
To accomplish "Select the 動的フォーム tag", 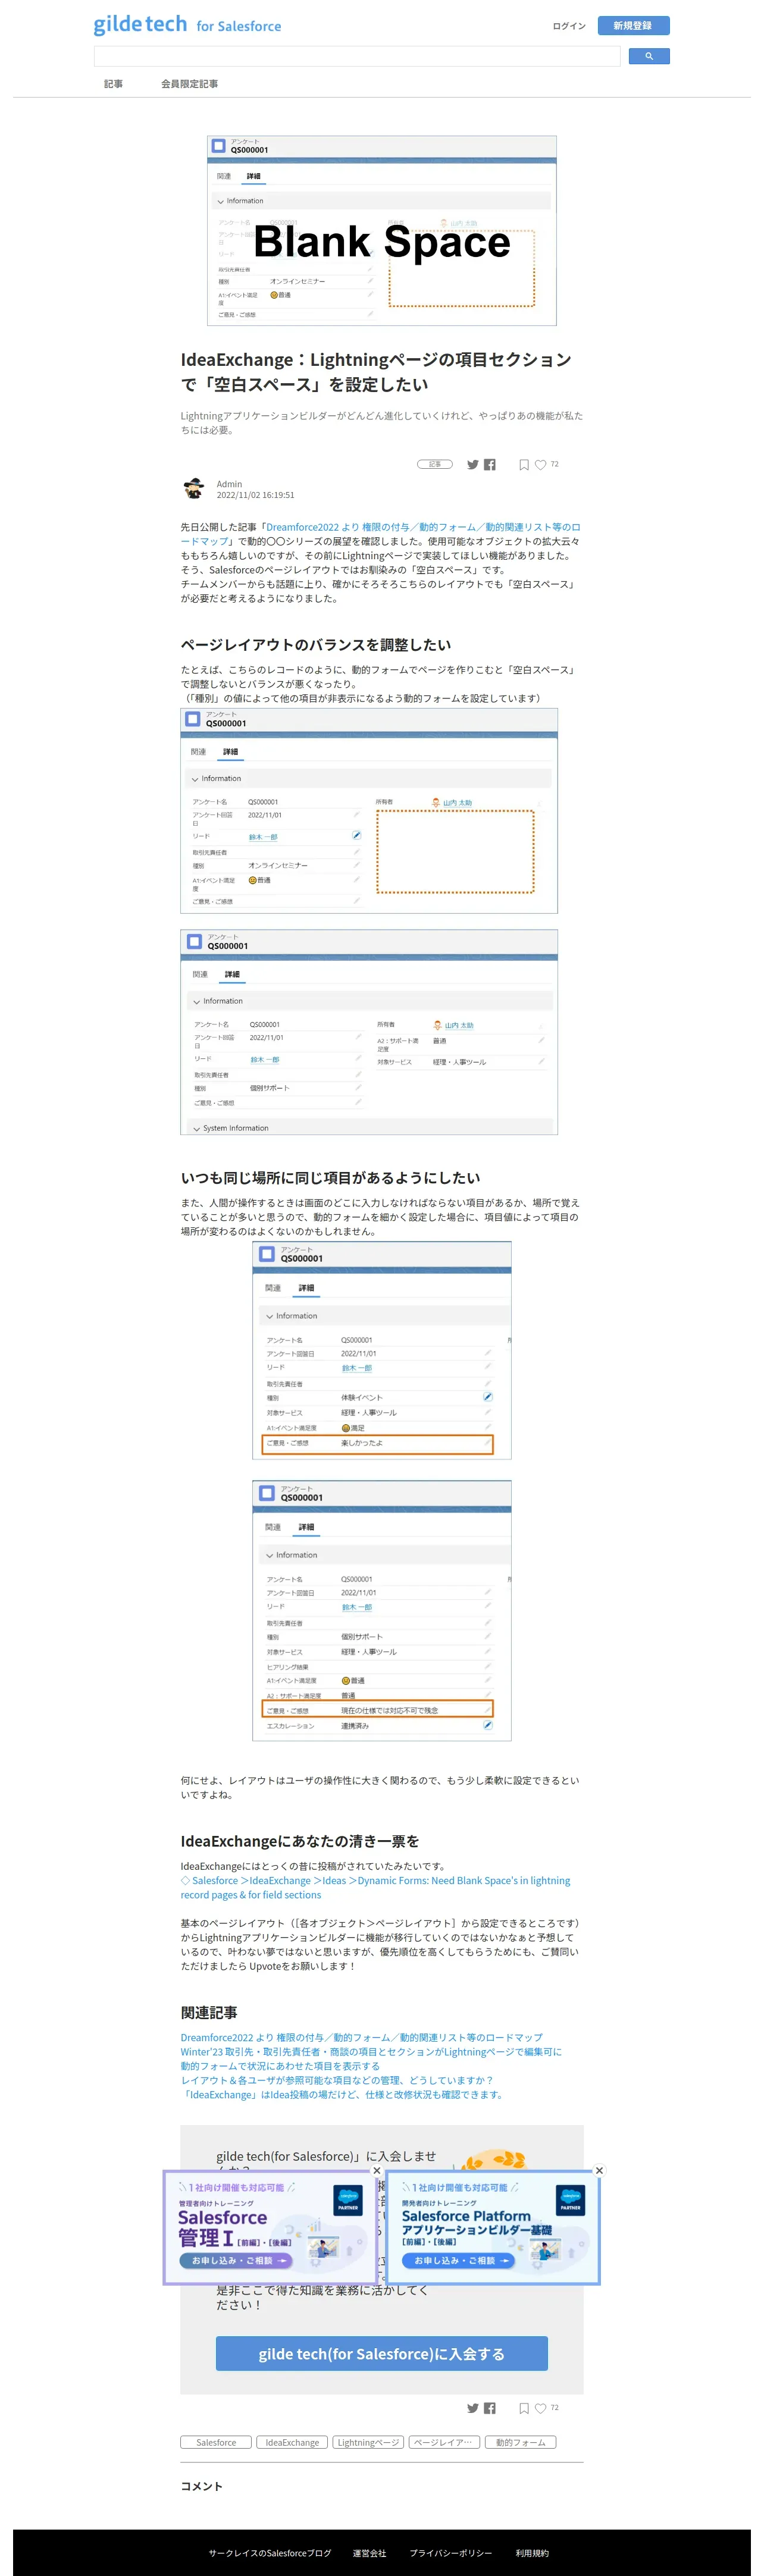I will click(520, 2442).
